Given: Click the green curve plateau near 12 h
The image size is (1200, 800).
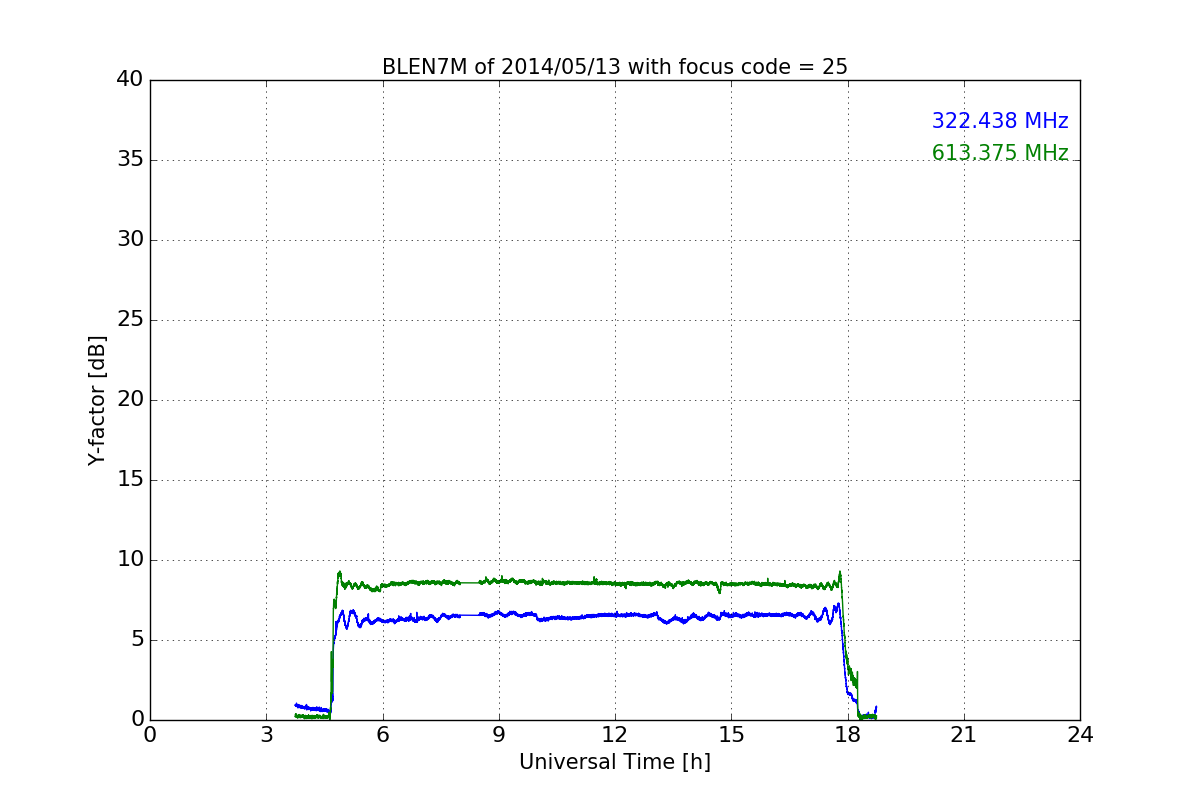Looking at the screenshot, I should (615, 583).
